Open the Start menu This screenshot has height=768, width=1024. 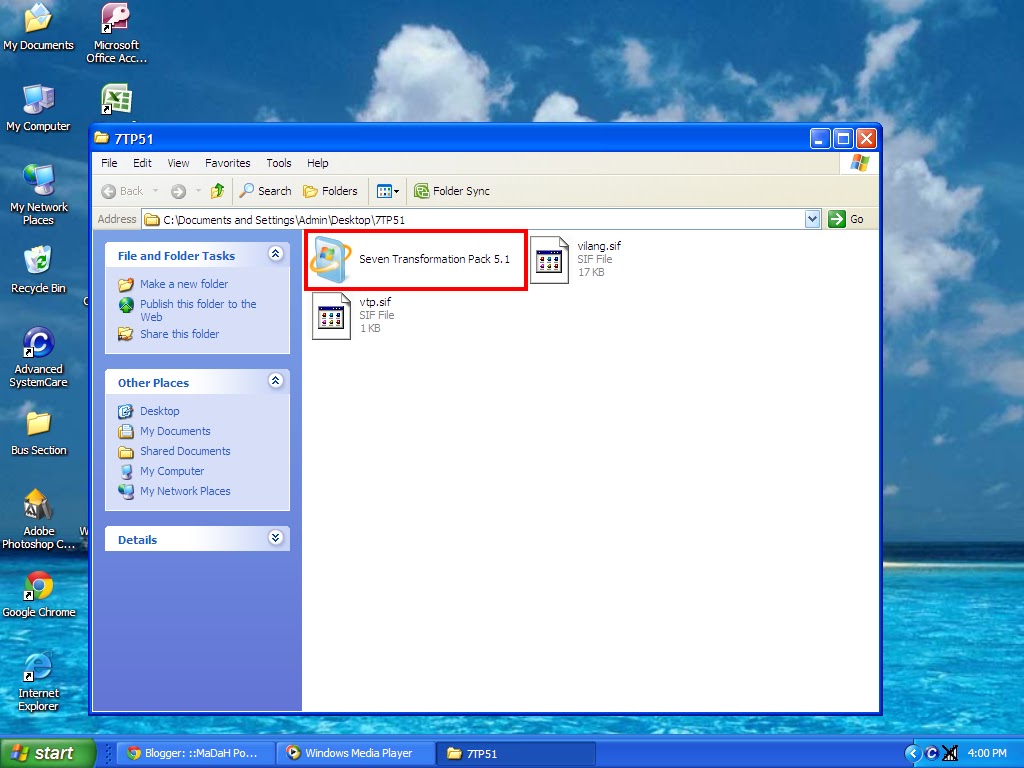click(48, 753)
